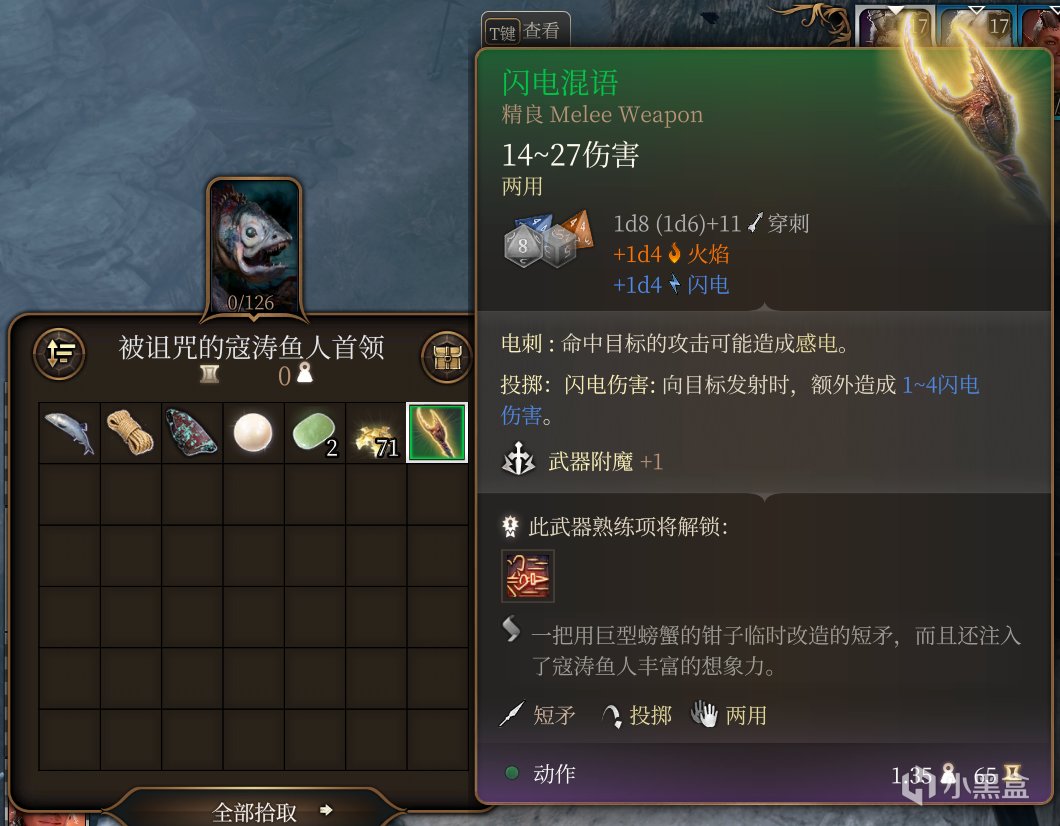Viewport: 1060px width, 826px height.
Task: Click the sort inventory icon button
Action: point(59,353)
